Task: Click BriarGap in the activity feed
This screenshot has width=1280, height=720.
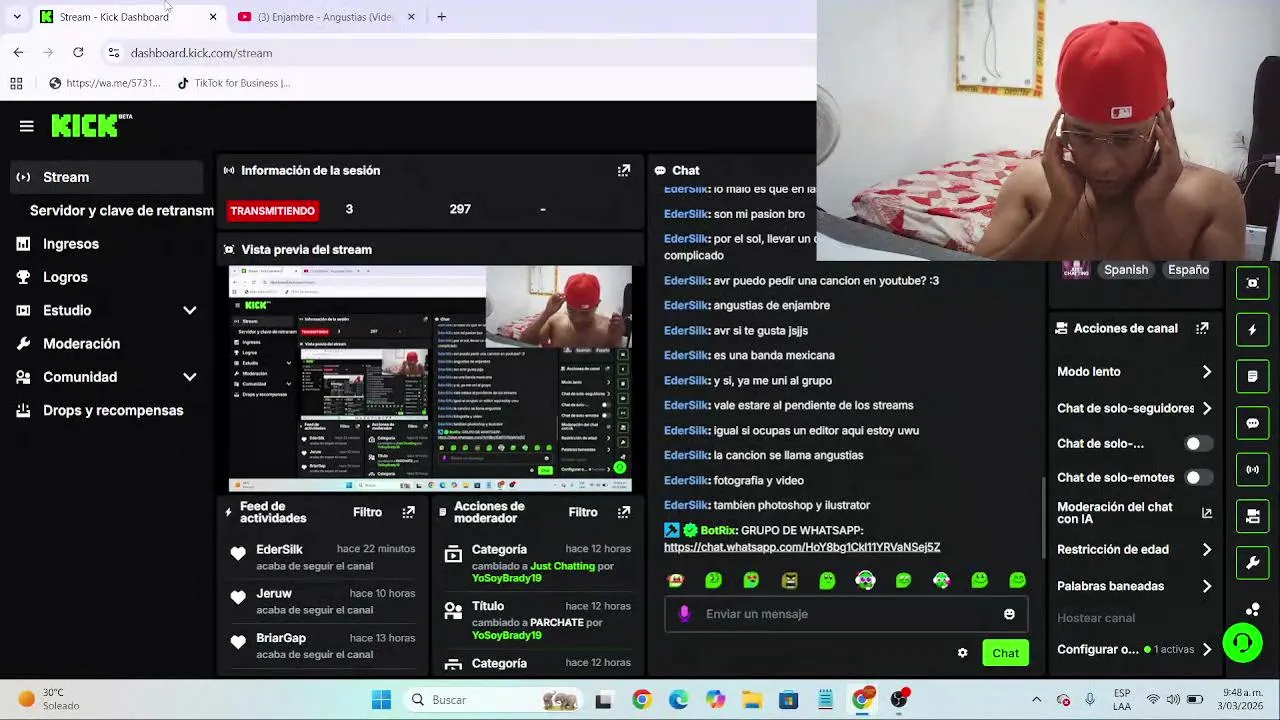Action: tap(281, 638)
